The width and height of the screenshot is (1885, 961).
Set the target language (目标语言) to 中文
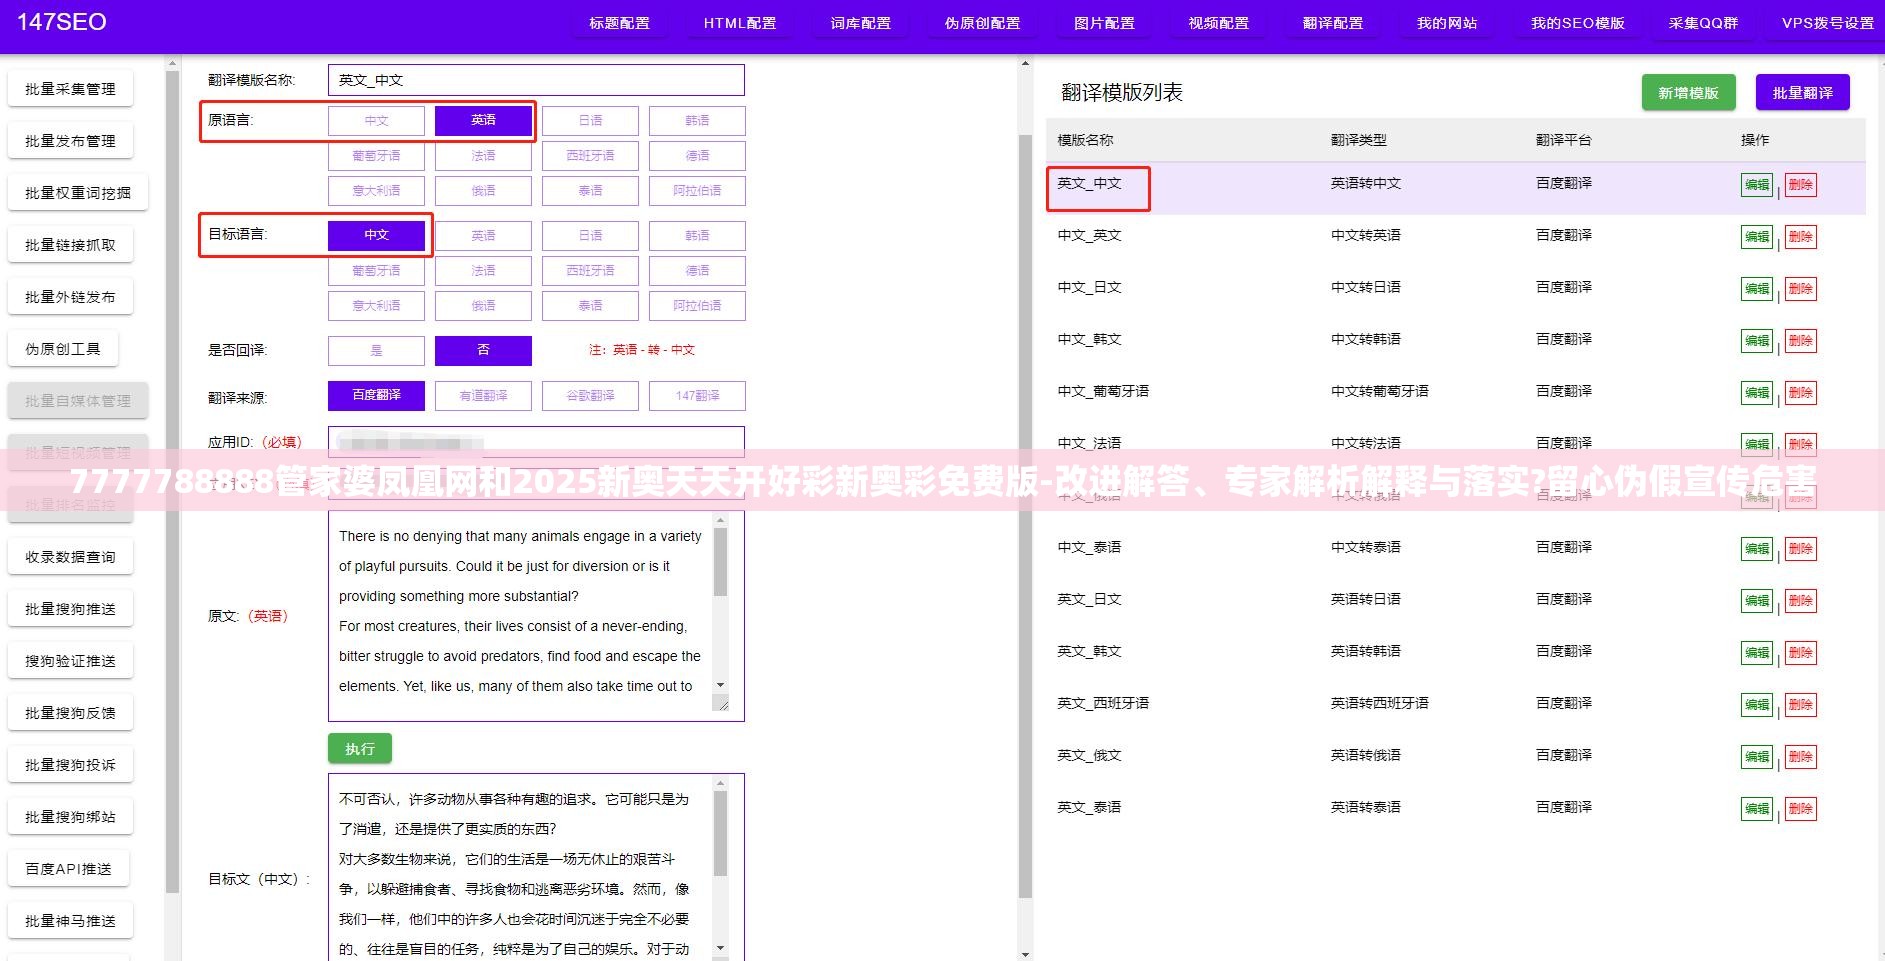(376, 236)
